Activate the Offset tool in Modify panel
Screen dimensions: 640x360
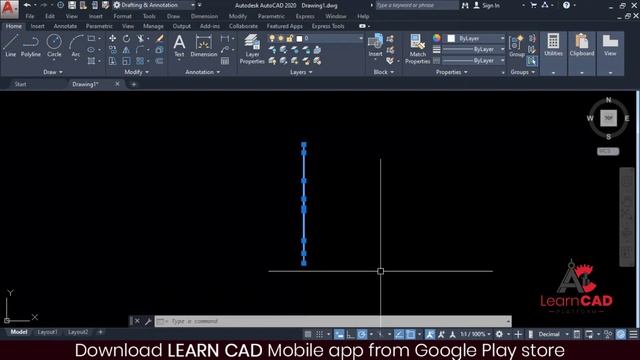[160, 61]
